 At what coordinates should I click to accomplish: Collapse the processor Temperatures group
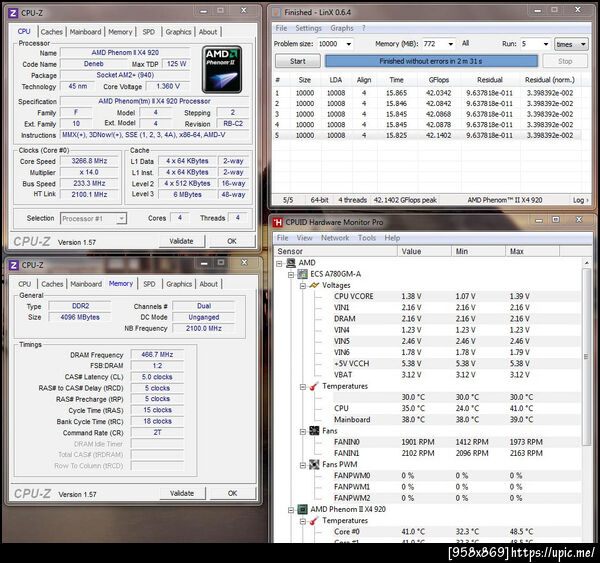click(x=303, y=521)
